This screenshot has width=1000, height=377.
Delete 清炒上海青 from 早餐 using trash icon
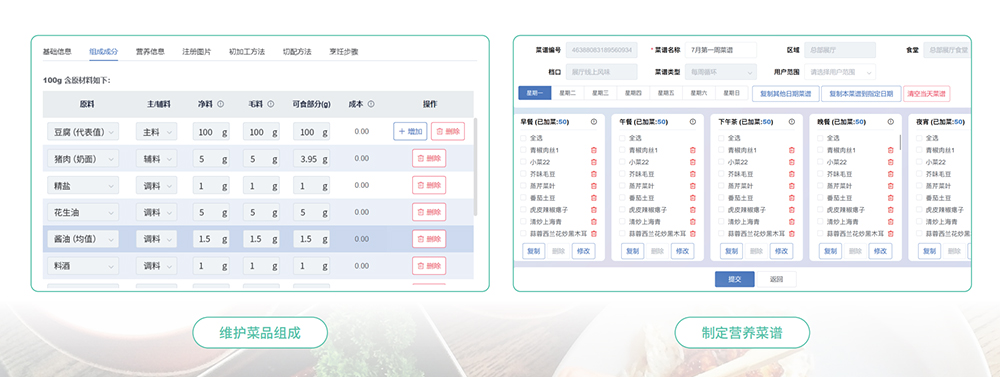pos(594,222)
